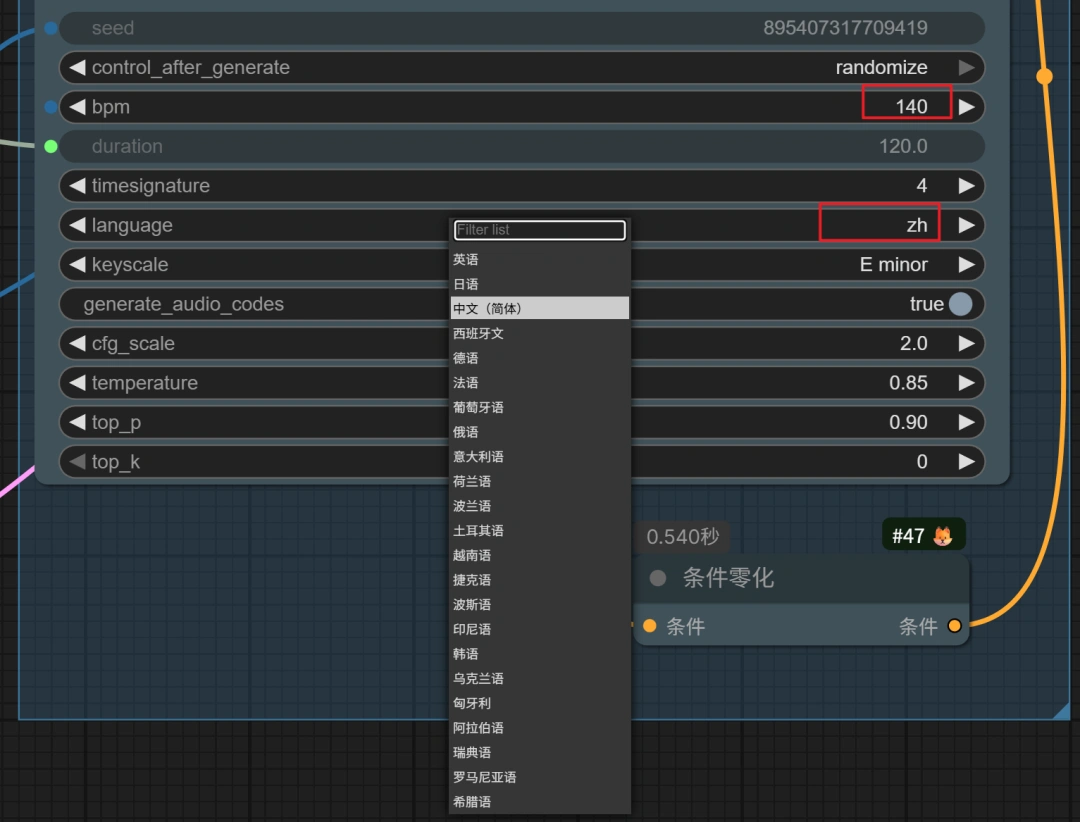Click the blue bpm input socket

pyautogui.click(x=50, y=106)
